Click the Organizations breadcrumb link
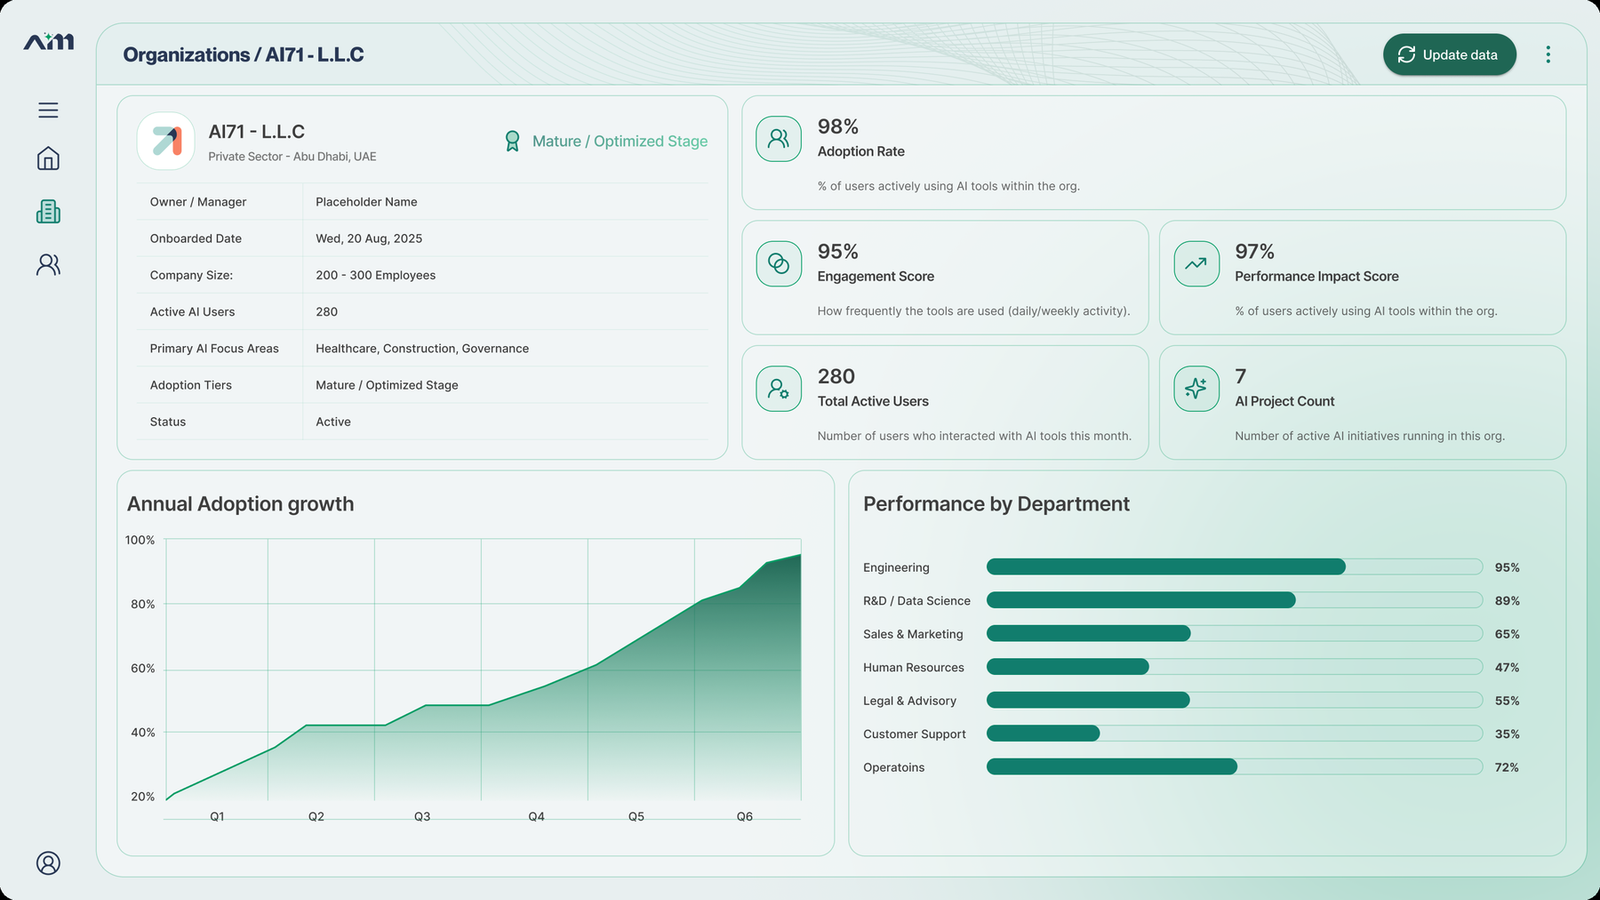1600x900 pixels. pyautogui.click(x=186, y=55)
